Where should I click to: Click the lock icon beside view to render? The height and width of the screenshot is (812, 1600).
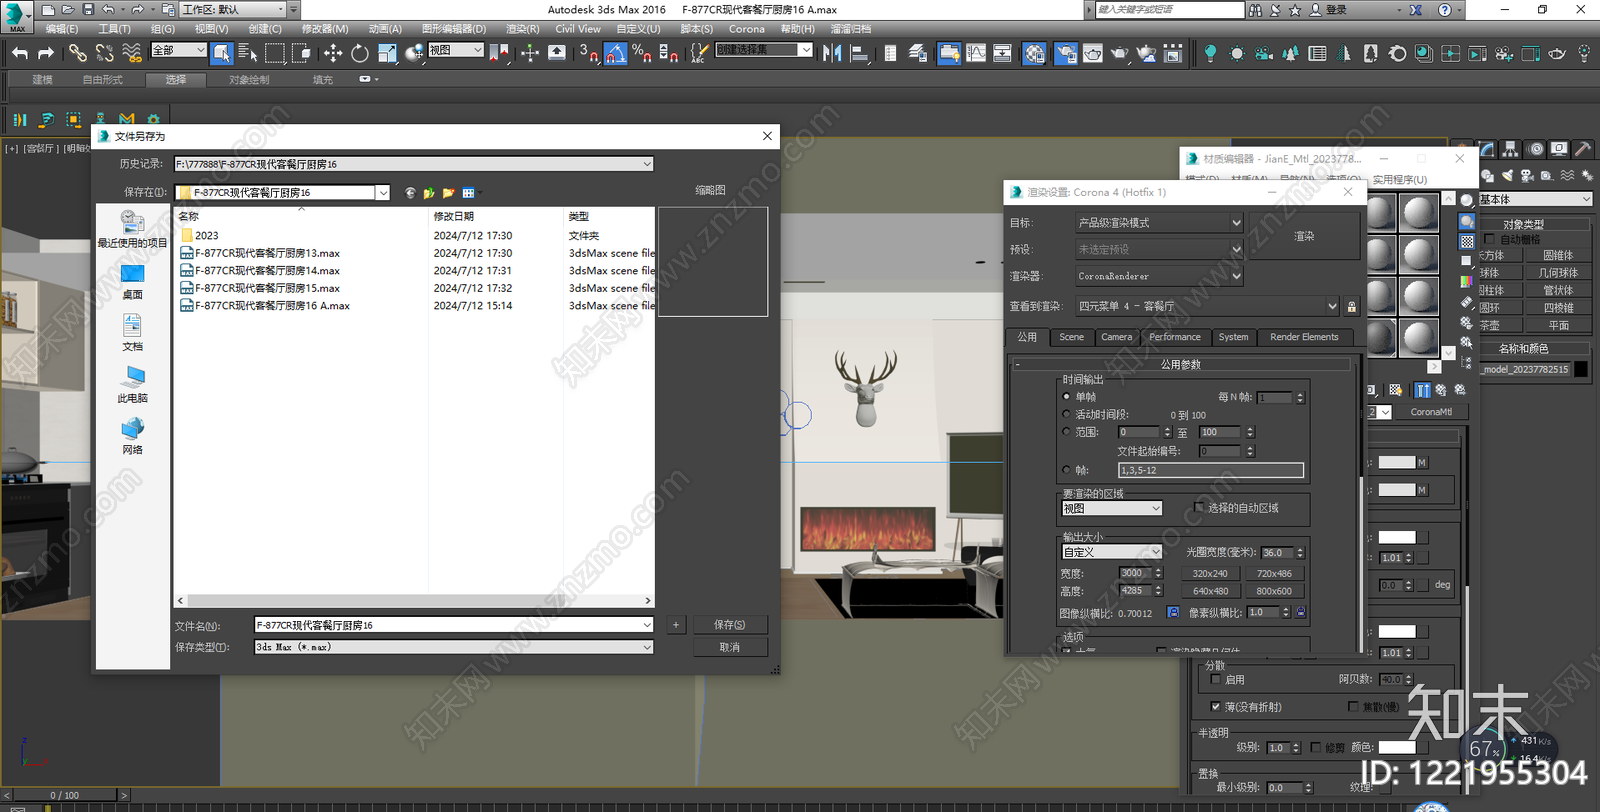coord(1352,306)
